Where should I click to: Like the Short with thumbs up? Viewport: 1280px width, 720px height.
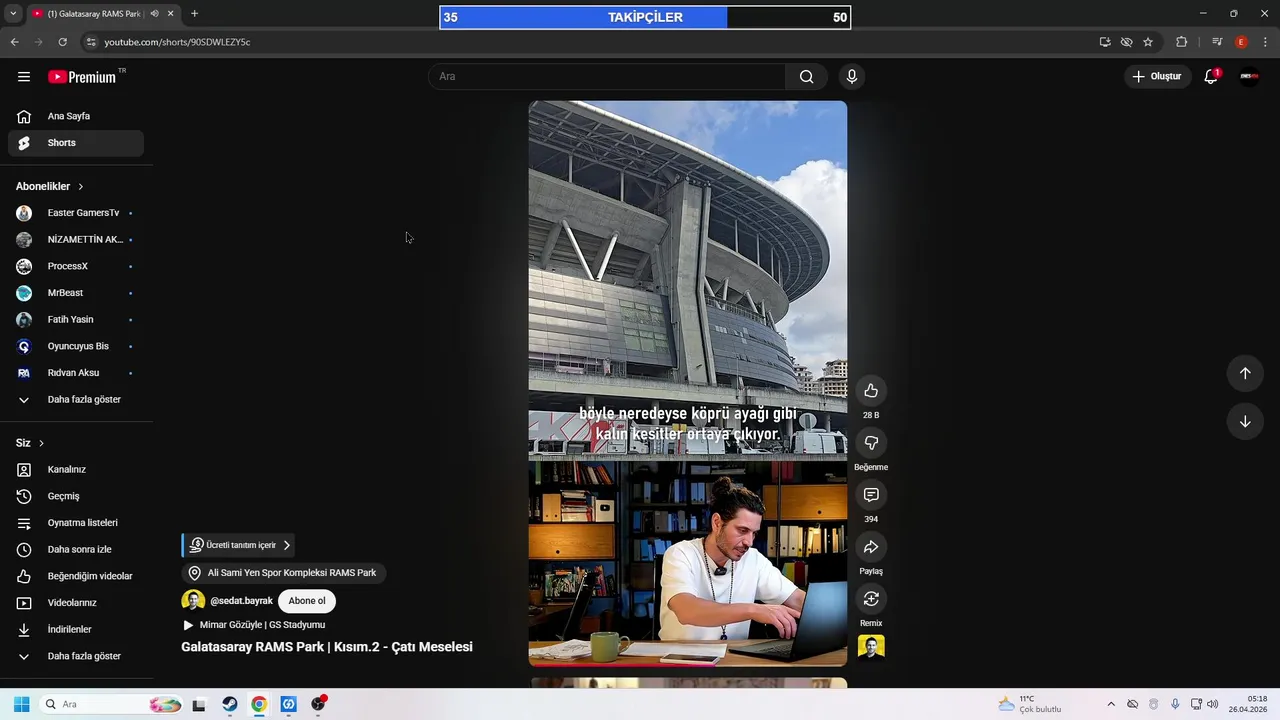coord(871,391)
